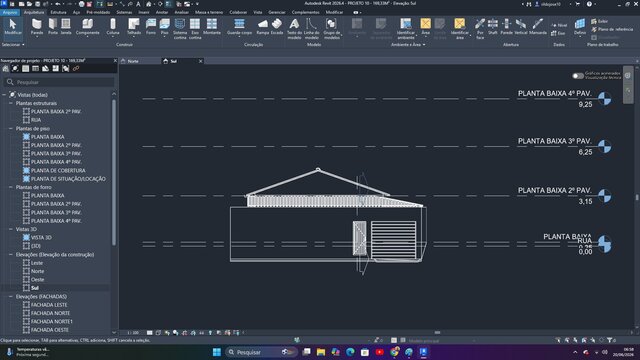Open File Explorer from the taskbar
This screenshot has height=360, width=640.
coord(321,352)
